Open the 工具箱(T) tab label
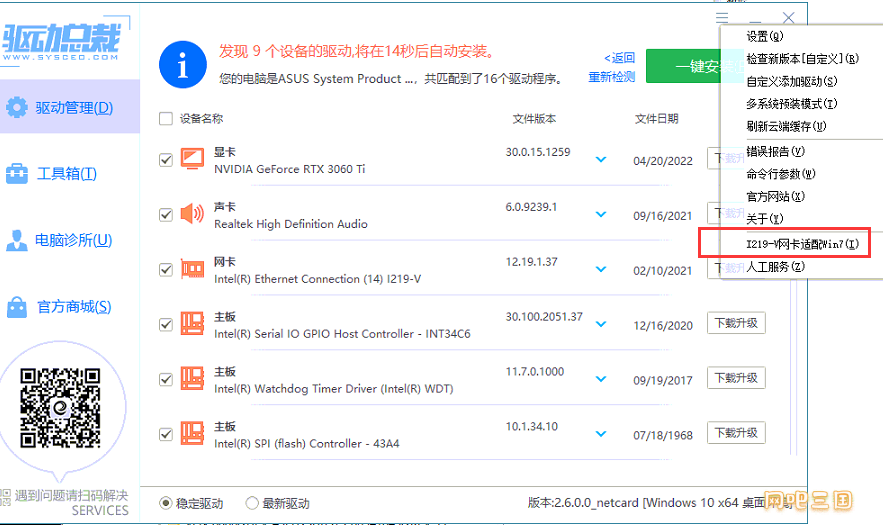 tap(66, 173)
